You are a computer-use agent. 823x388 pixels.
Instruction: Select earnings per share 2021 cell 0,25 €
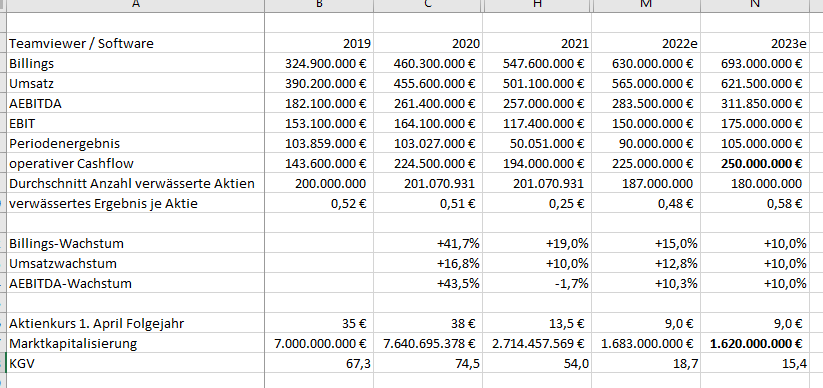[537, 203]
